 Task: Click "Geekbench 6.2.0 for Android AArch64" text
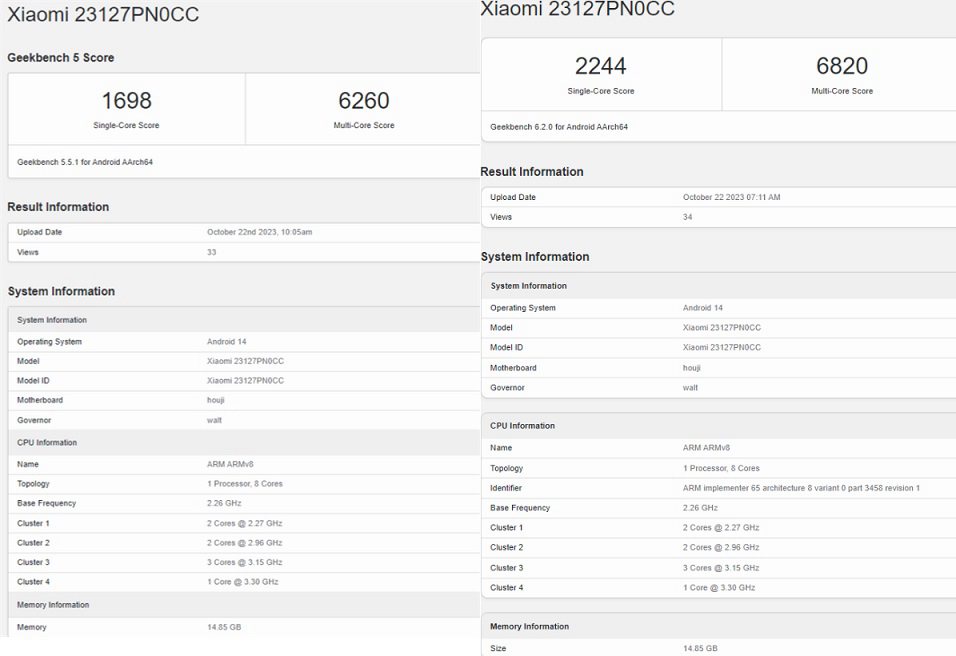coord(559,127)
